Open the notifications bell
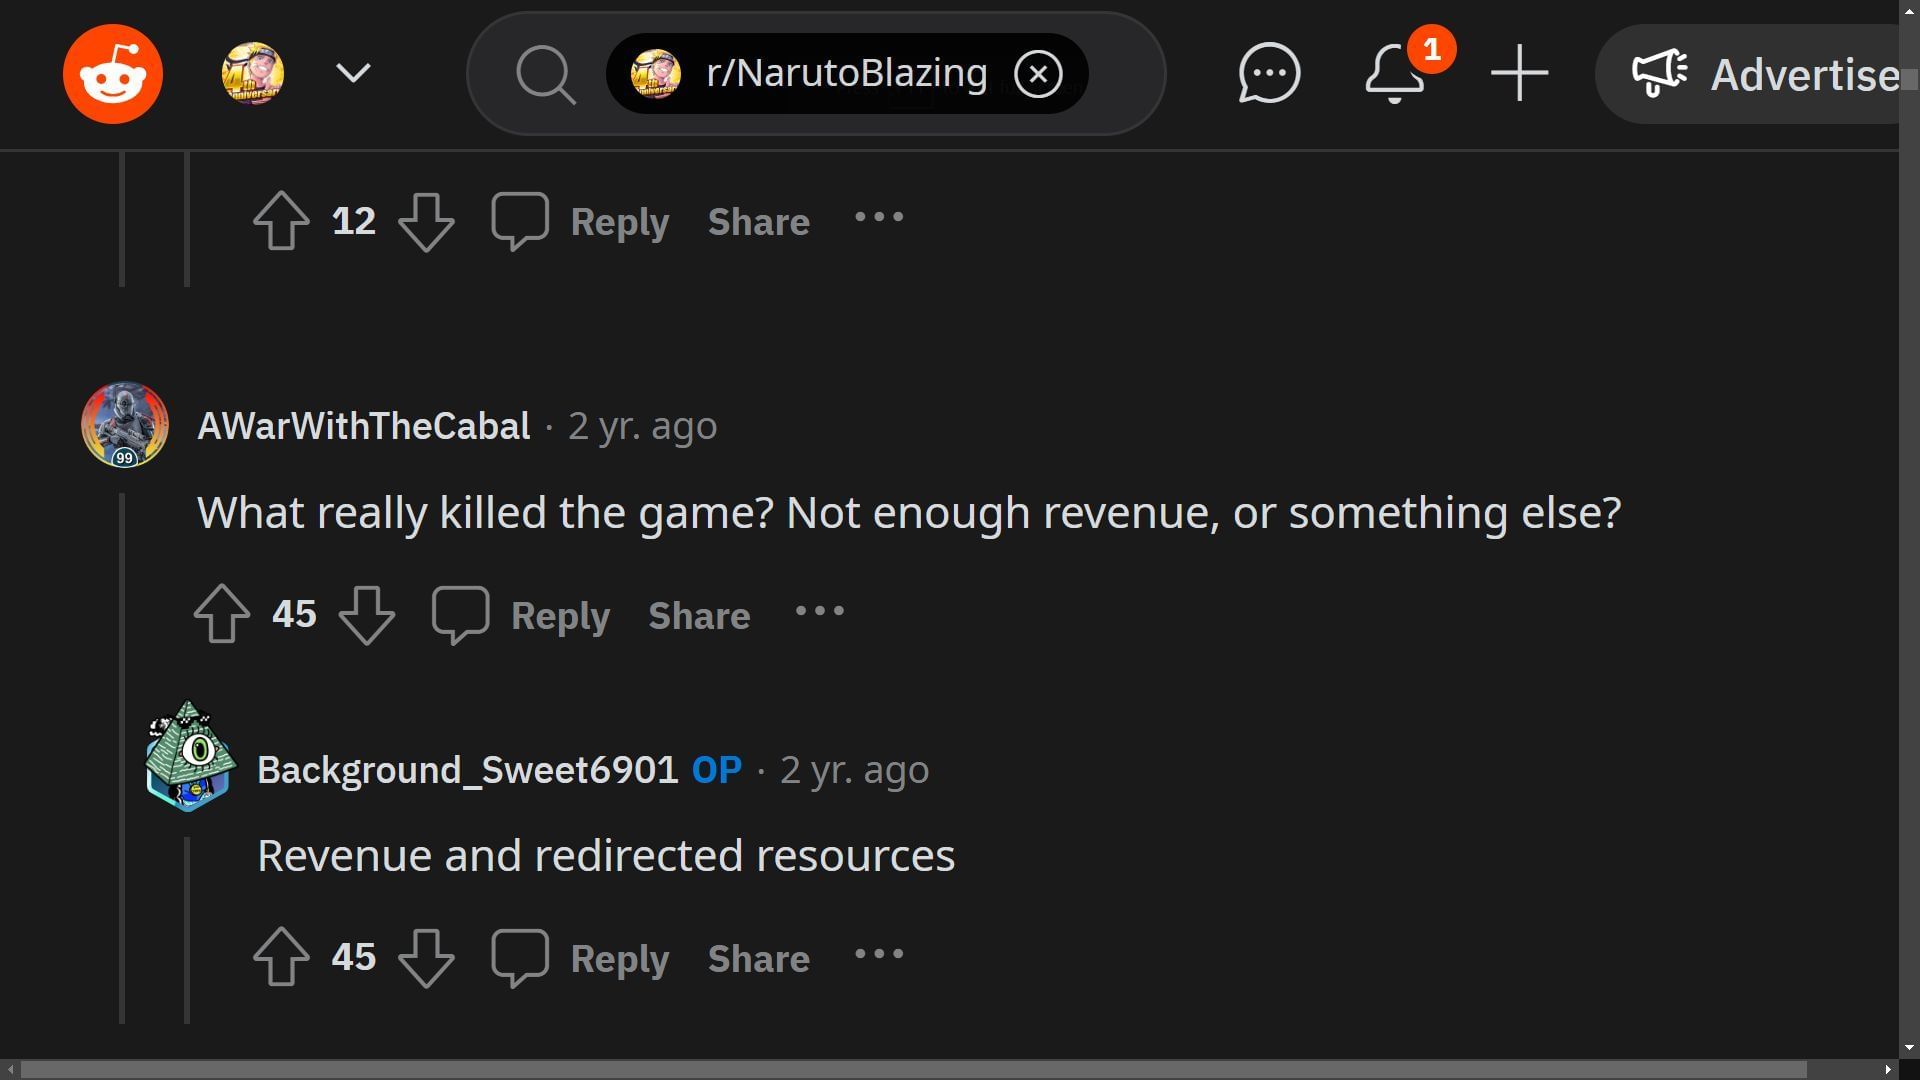 click(1395, 74)
